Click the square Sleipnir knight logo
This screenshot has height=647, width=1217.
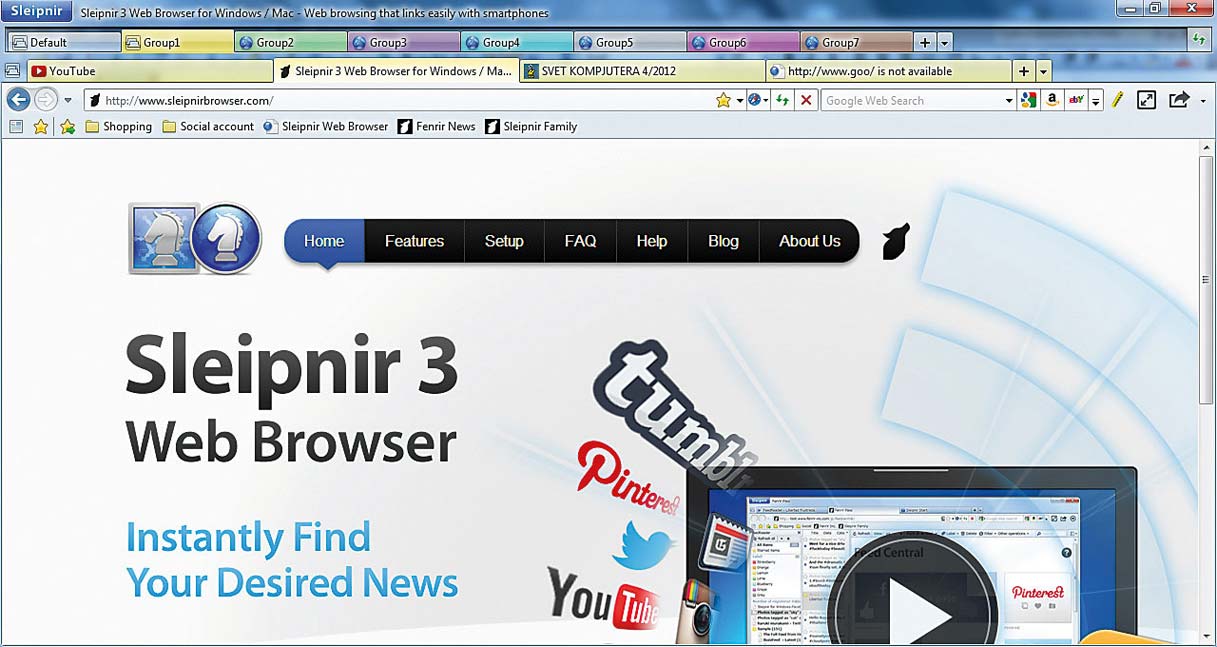[x=163, y=238]
